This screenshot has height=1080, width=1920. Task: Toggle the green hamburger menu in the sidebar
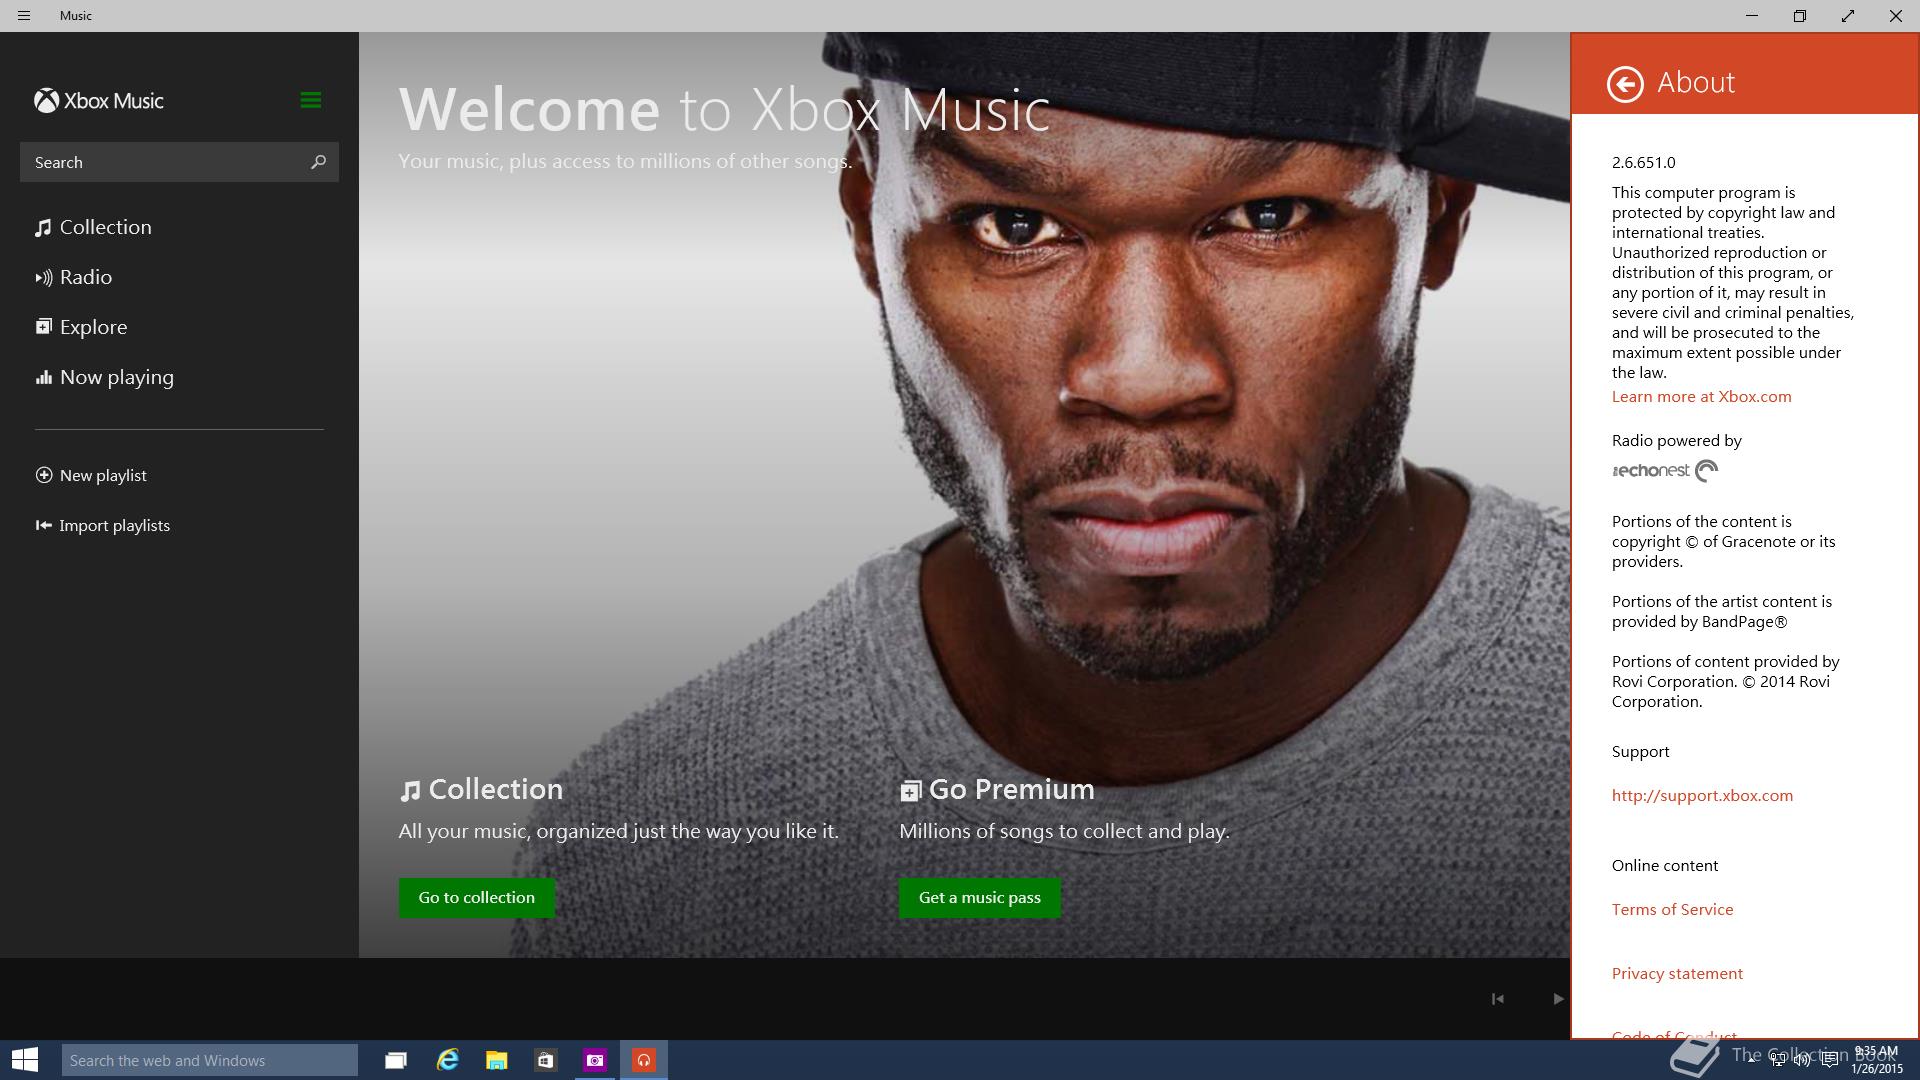[x=310, y=100]
